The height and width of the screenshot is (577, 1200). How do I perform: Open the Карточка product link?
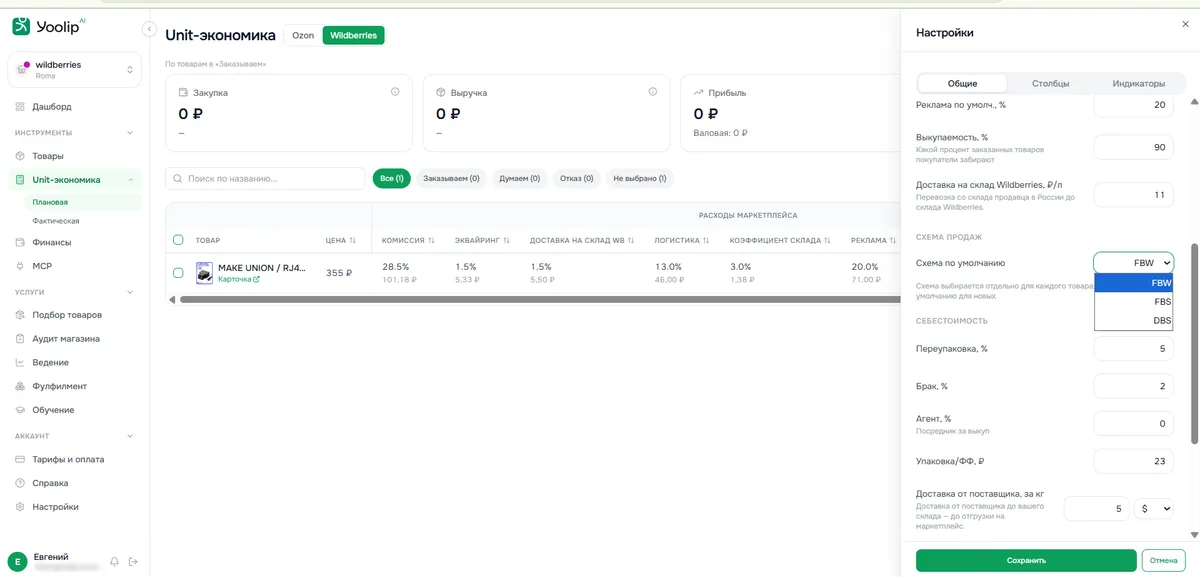[x=239, y=280]
